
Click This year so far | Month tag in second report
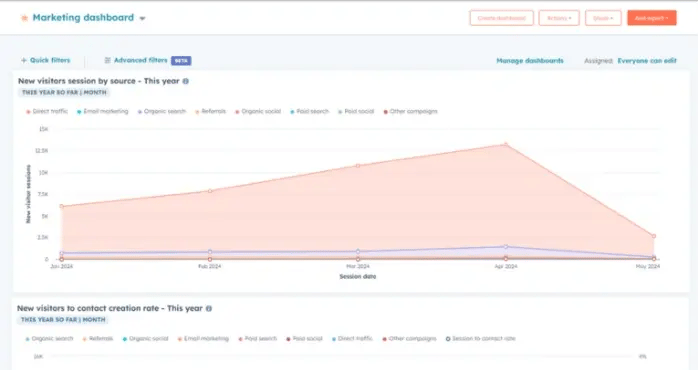pyautogui.click(x=63, y=320)
